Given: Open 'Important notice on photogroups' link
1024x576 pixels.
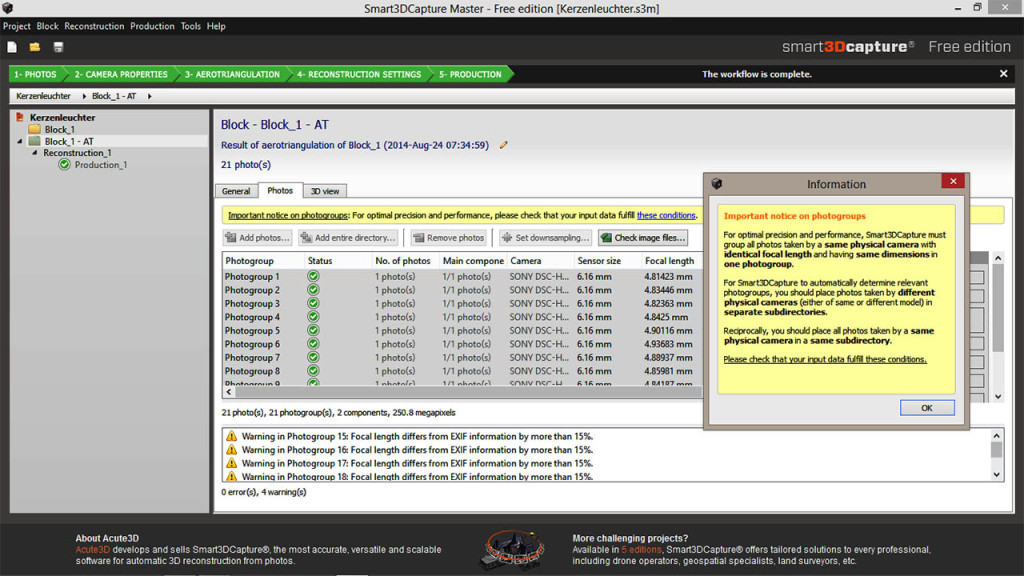Looking at the screenshot, I should click(x=287, y=215).
